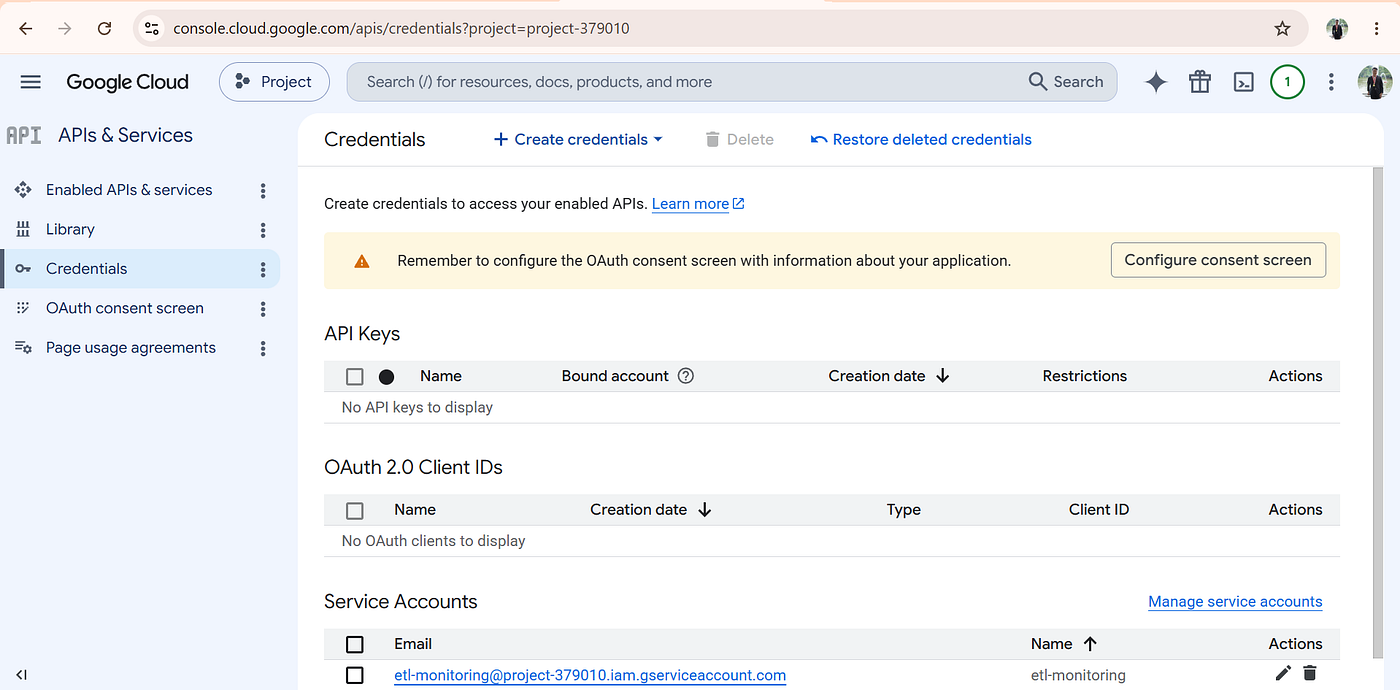The width and height of the screenshot is (1400, 690).
Task: Open the hamburger navigation menu
Action: pyautogui.click(x=31, y=82)
